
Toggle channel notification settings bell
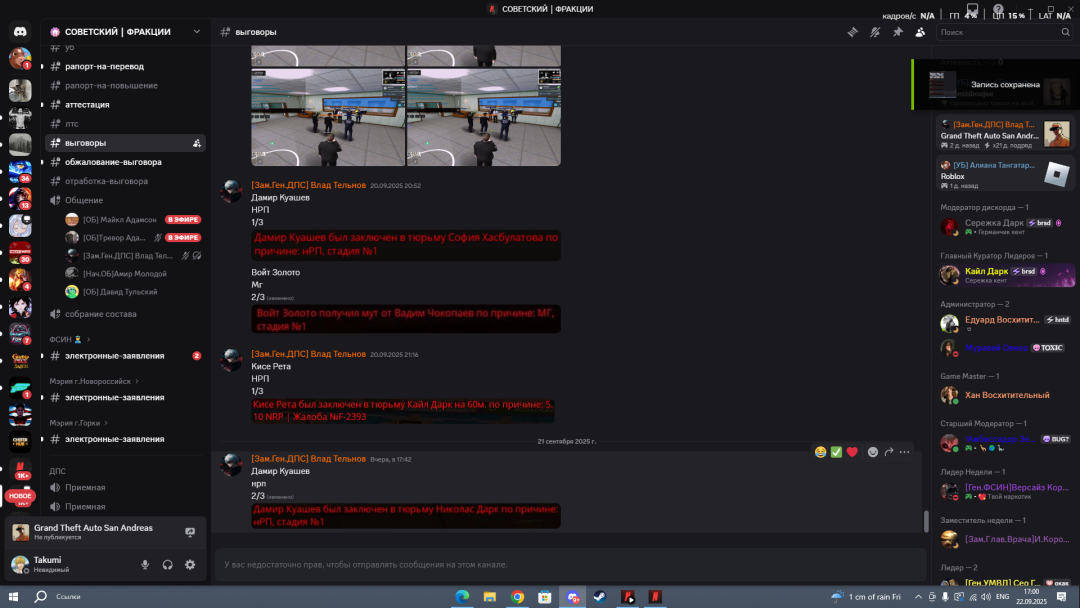click(x=875, y=32)
